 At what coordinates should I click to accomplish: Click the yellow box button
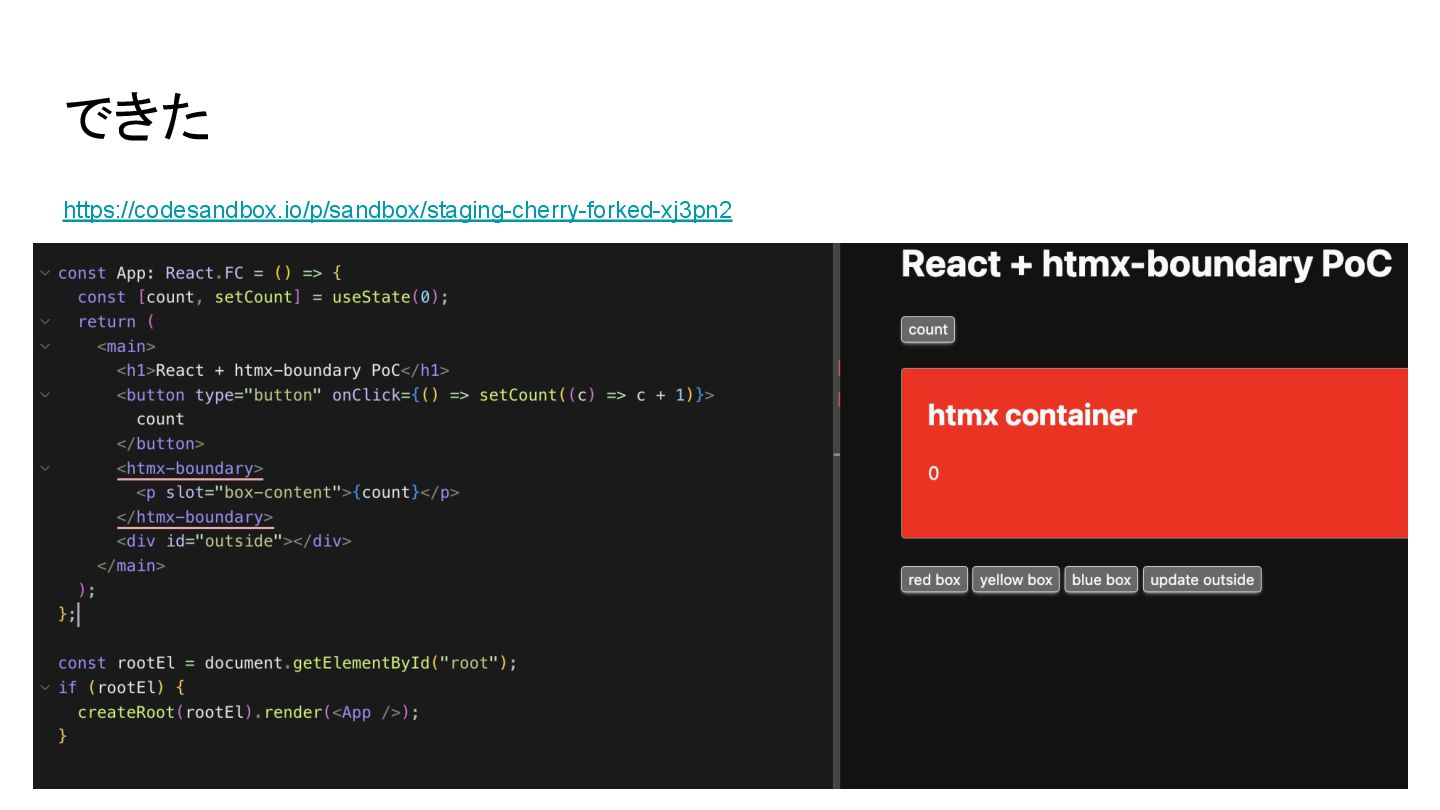point(1016,580)
